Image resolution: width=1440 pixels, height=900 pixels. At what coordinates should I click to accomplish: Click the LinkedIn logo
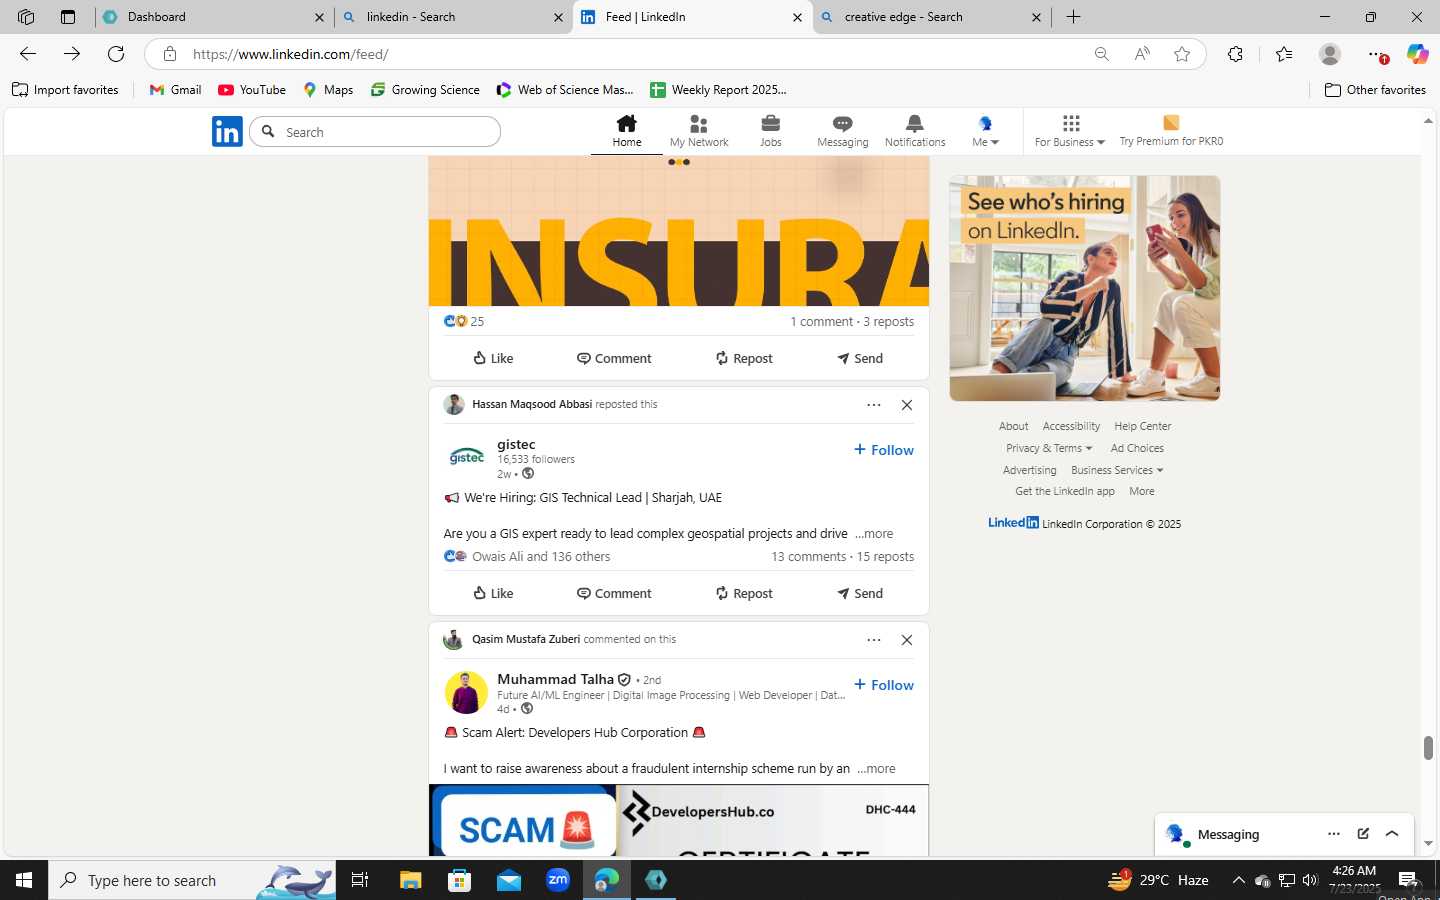[227, 131]
